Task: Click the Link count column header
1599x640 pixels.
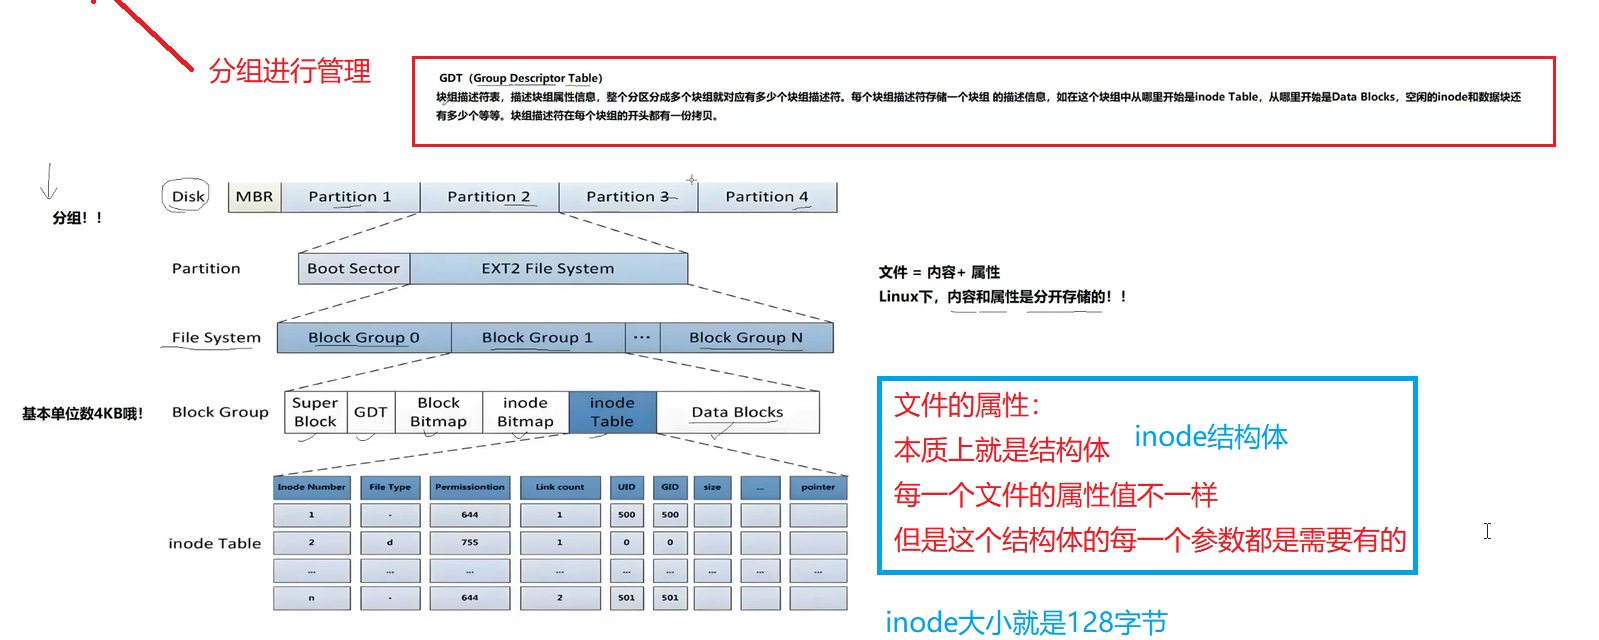Action: coord(559,487)
